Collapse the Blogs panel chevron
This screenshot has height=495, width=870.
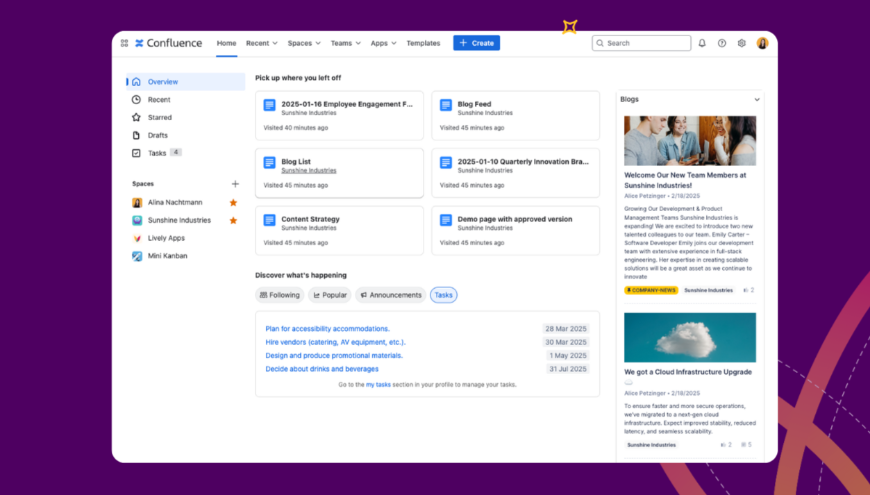pos(757,100)
